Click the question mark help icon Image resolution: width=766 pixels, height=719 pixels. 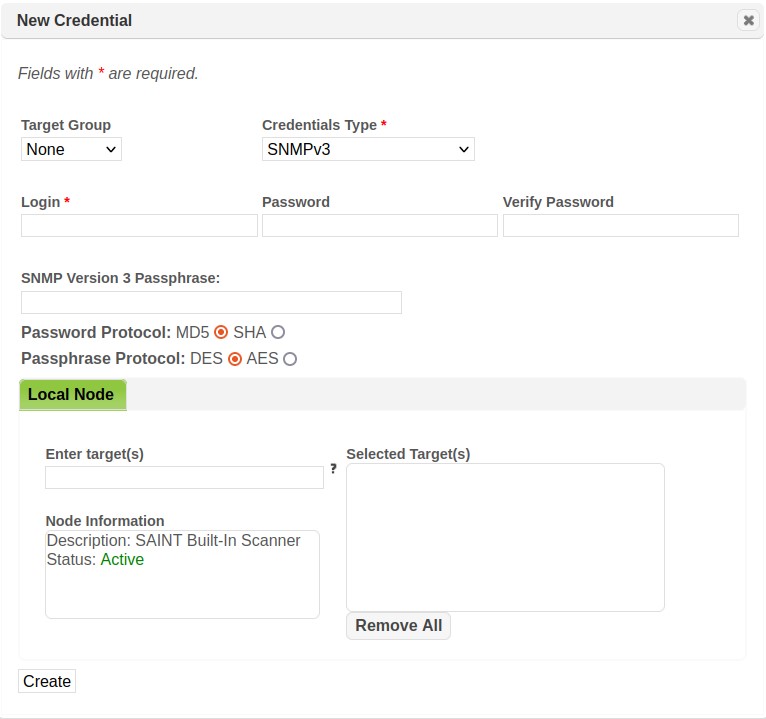pyautogui.click(x=333, y=468)
